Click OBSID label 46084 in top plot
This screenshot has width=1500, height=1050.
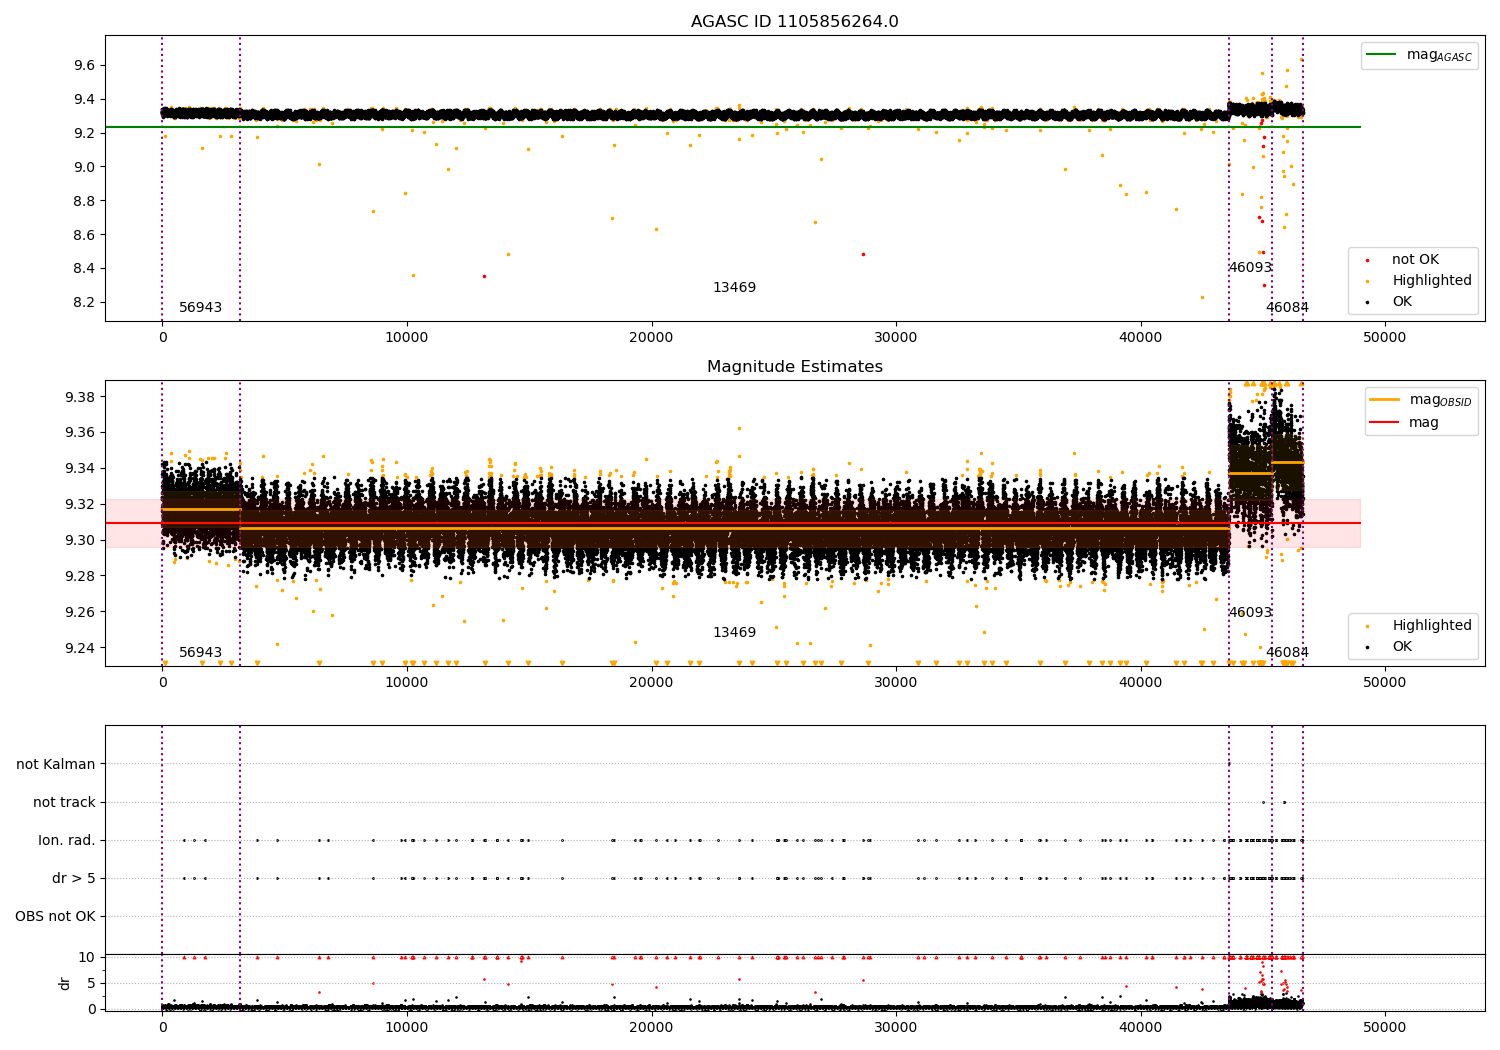tap(1287, 308)
